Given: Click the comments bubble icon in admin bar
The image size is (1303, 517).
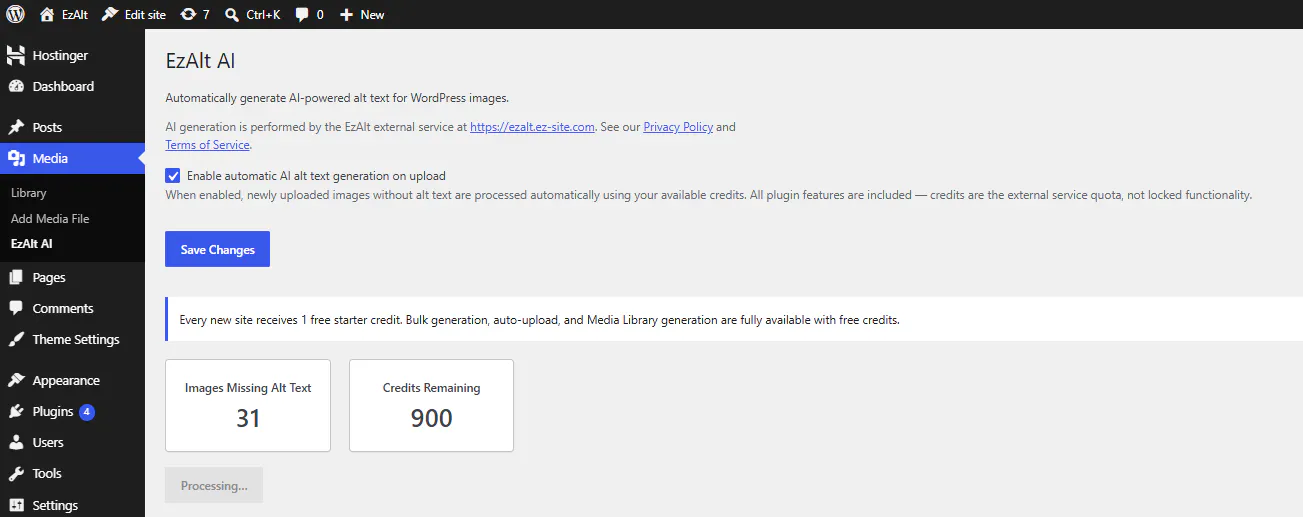Looking at the screenshot, I should (x=302, y=15).
